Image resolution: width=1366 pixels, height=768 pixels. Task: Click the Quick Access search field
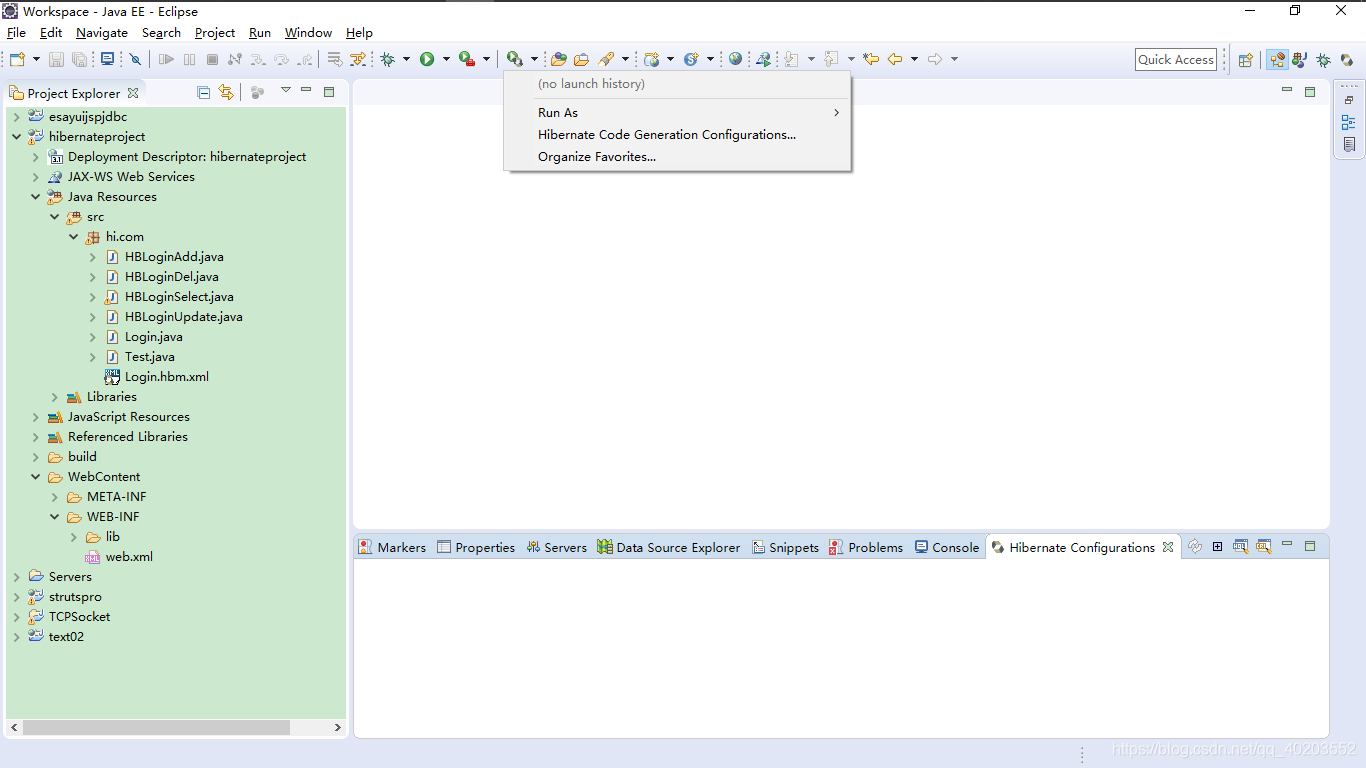click(x=1176, y=60)
